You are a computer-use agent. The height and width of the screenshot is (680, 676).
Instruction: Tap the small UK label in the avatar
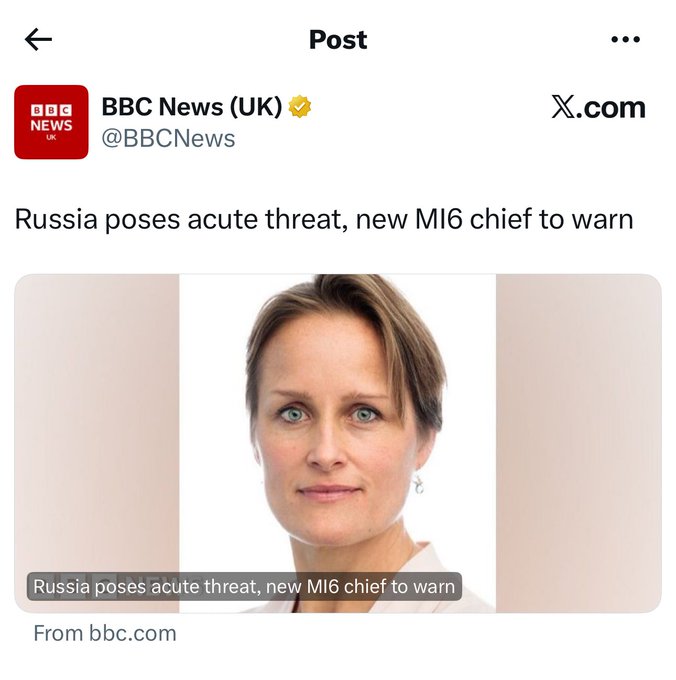[x=51, y=138]
